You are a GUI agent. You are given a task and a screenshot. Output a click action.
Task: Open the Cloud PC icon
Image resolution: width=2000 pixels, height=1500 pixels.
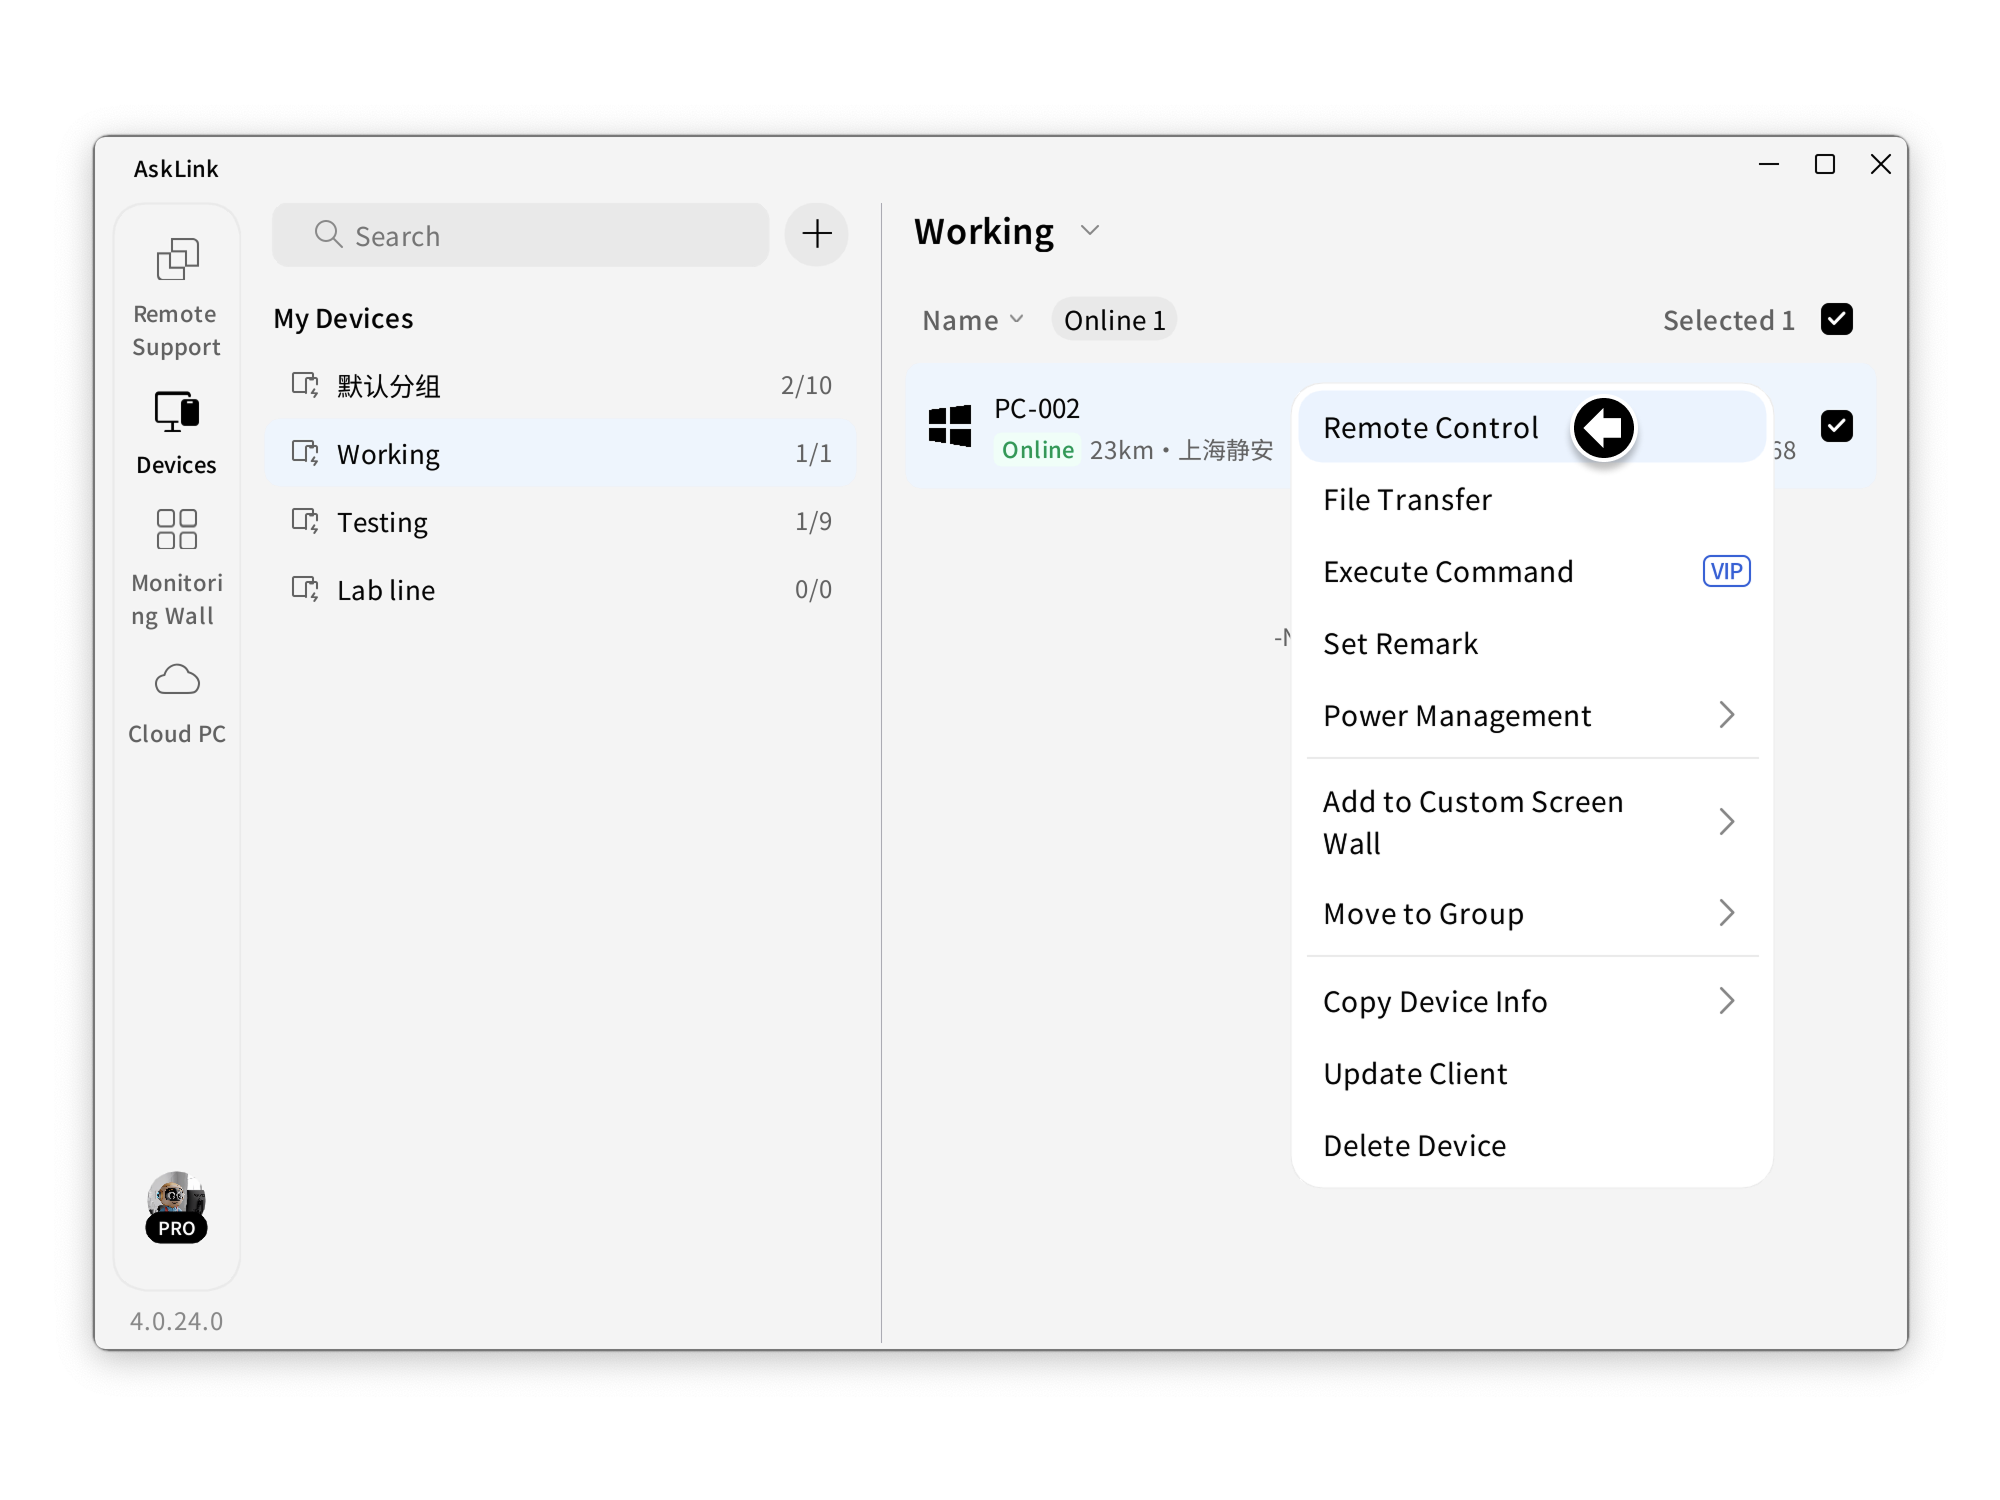click(177, 680)
